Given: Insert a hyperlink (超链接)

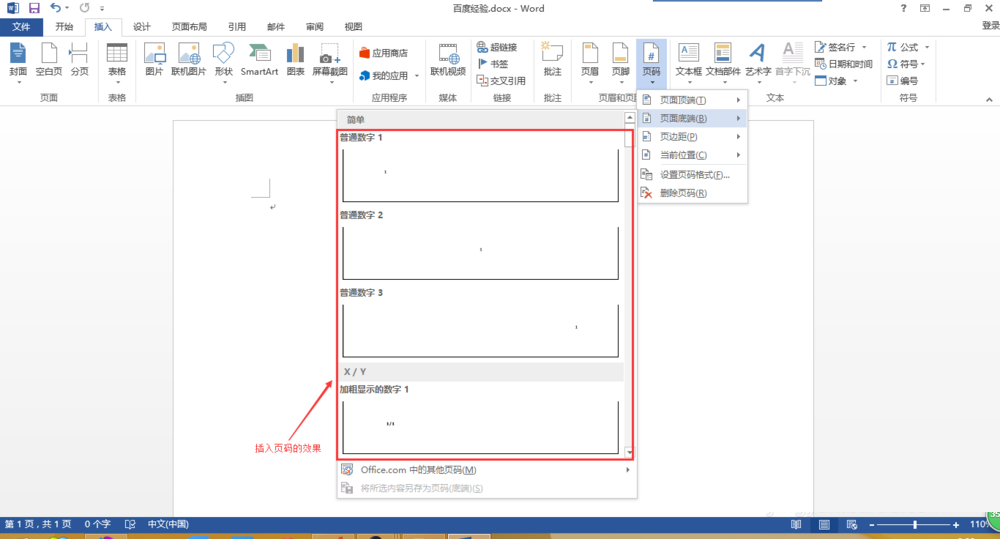Looking at the screenshot, I should point(497,47).
